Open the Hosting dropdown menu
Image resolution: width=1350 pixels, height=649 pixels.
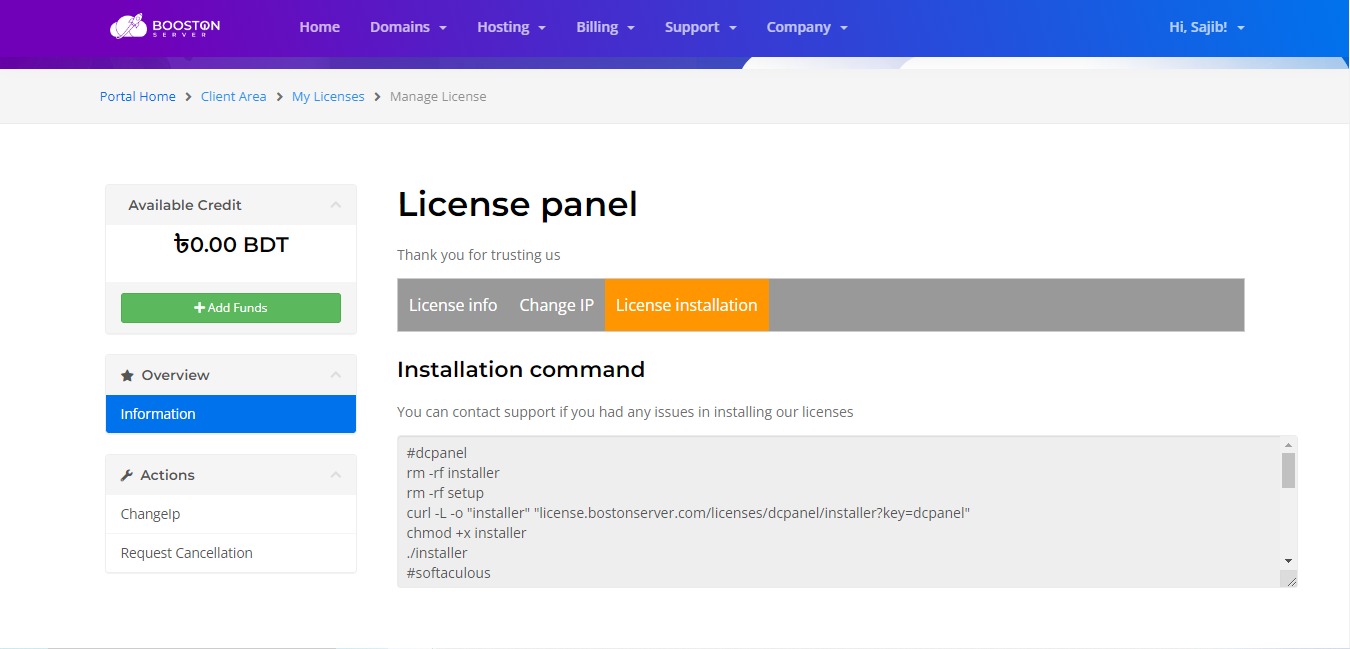(x=511, y=27)
